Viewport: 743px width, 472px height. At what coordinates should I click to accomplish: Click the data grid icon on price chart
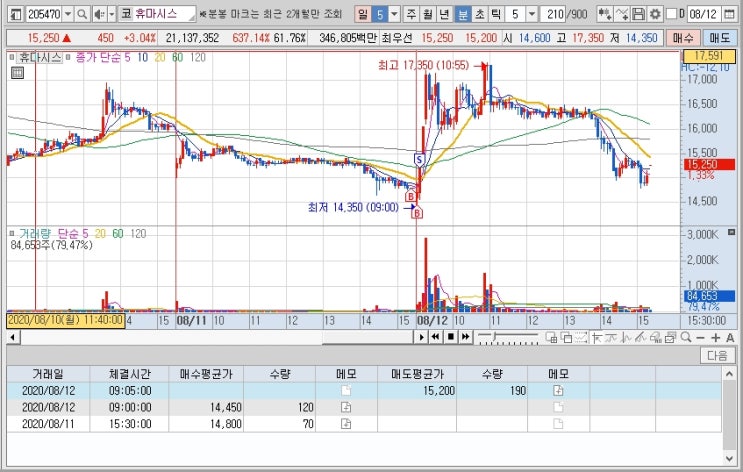tap(17, 73)
